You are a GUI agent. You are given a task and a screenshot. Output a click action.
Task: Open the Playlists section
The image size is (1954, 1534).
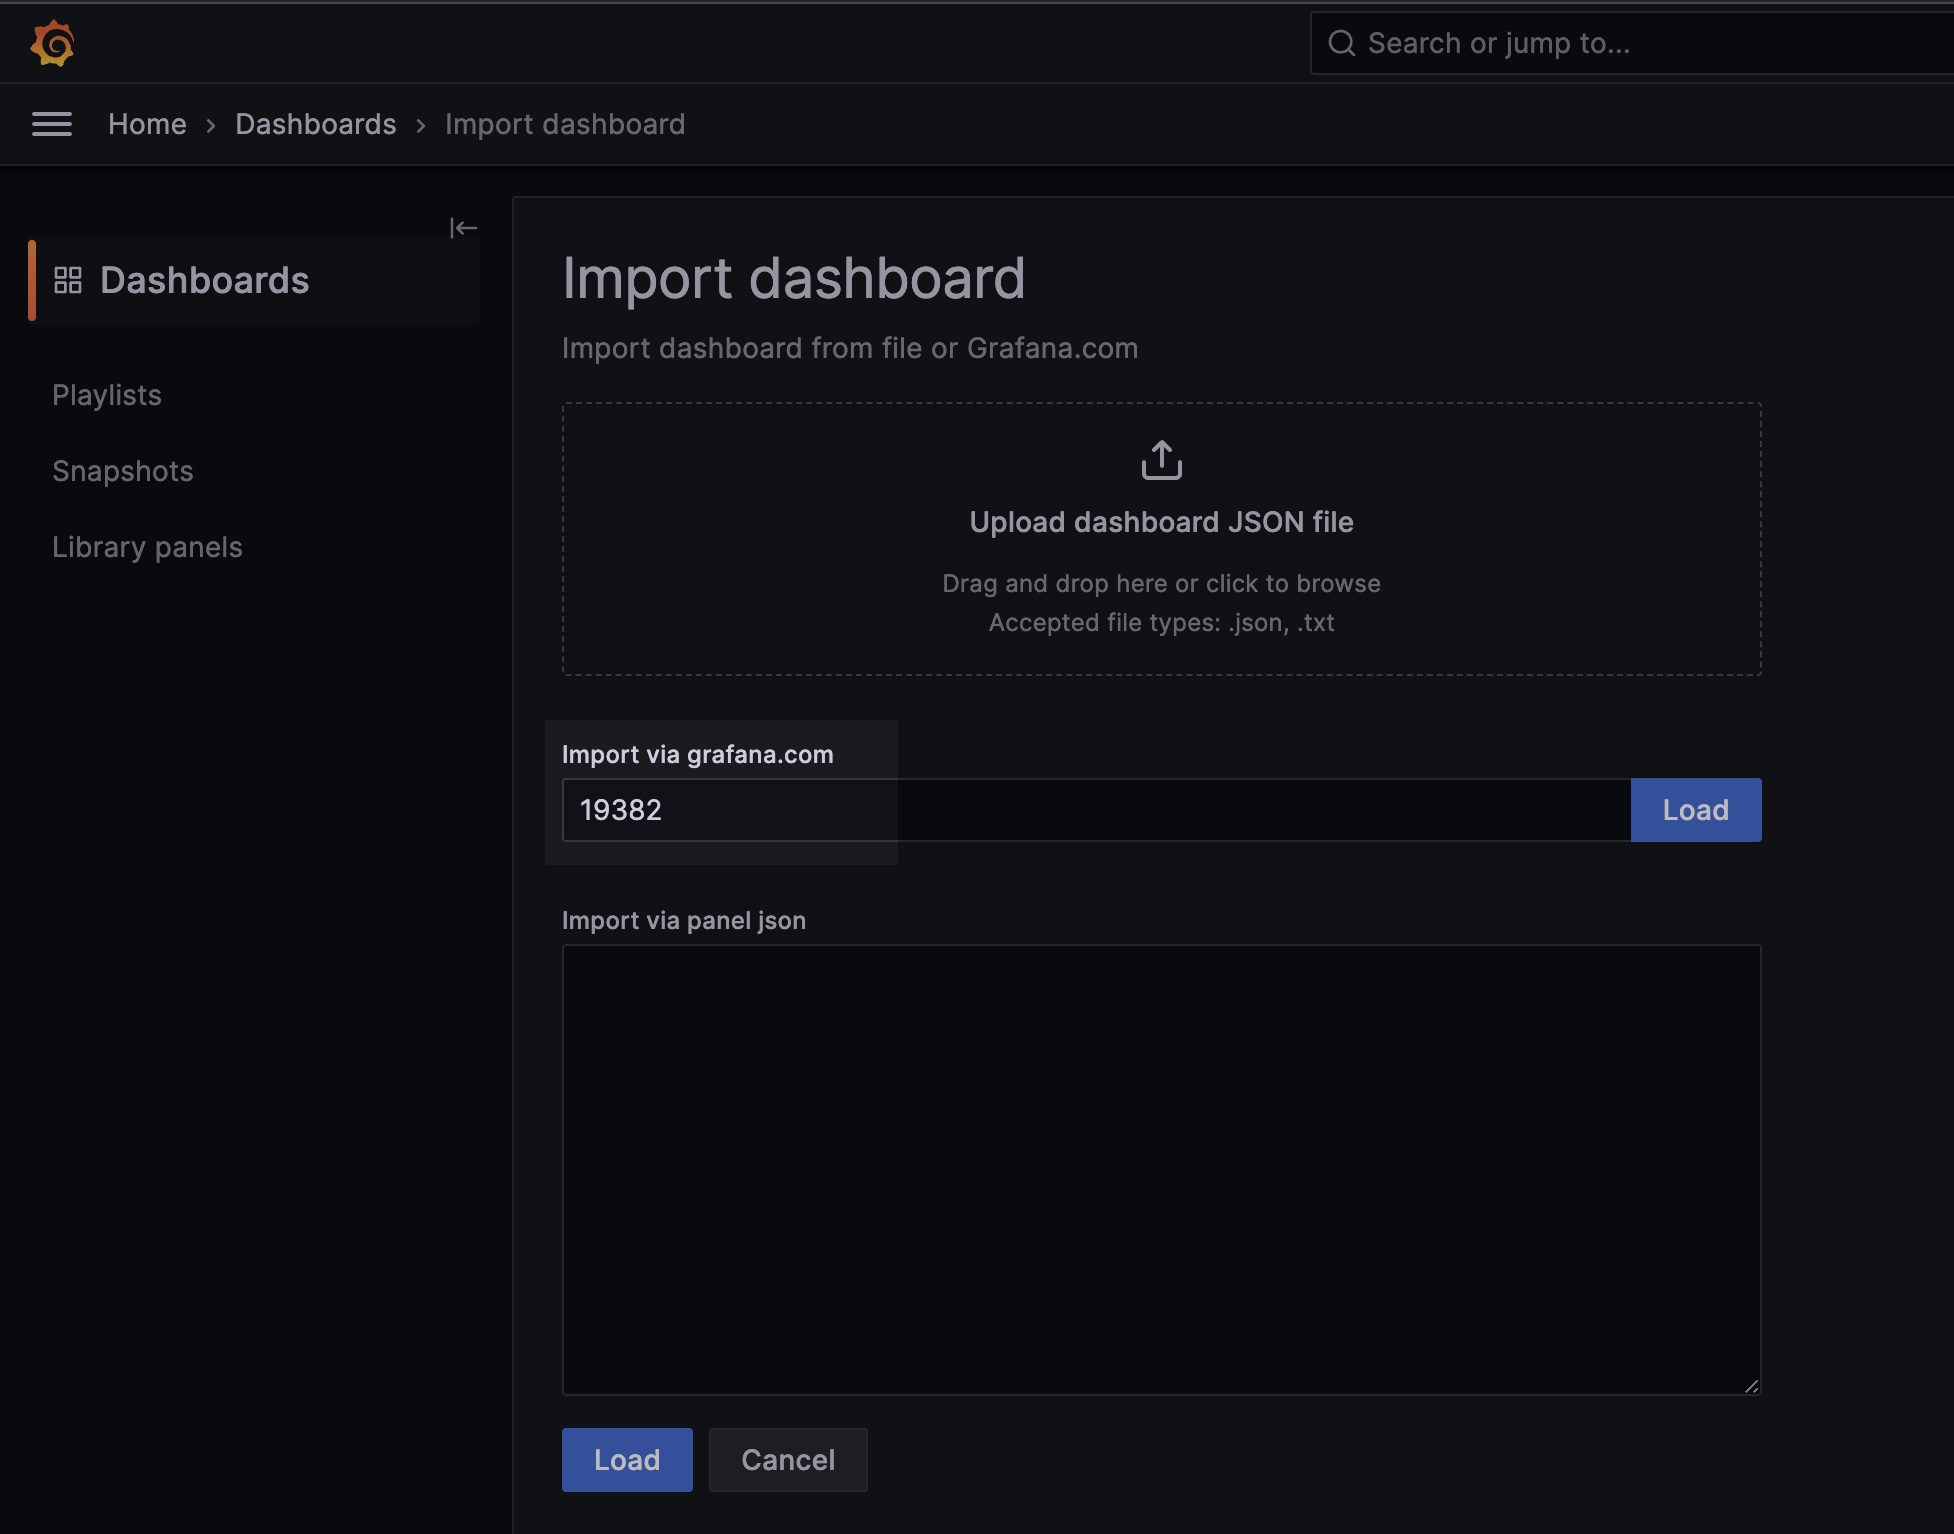click(106, 394)
